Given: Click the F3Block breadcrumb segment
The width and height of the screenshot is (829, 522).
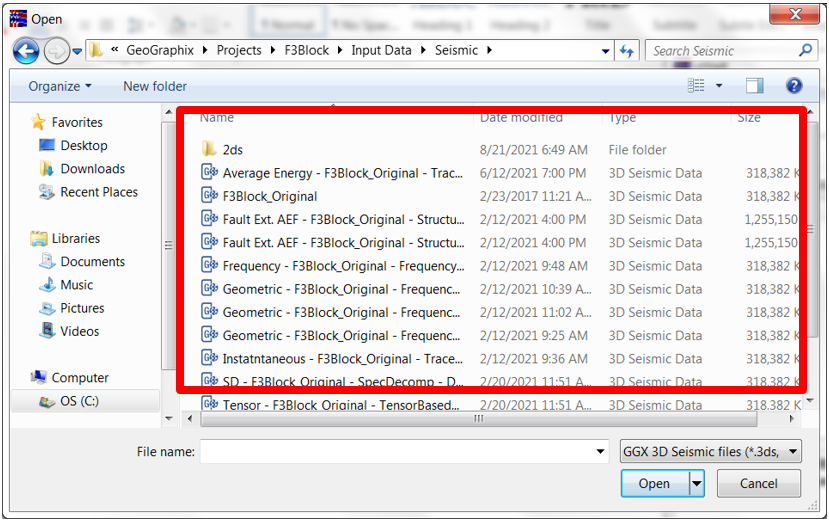Looking at the screenshot, I should coord(307,50).
